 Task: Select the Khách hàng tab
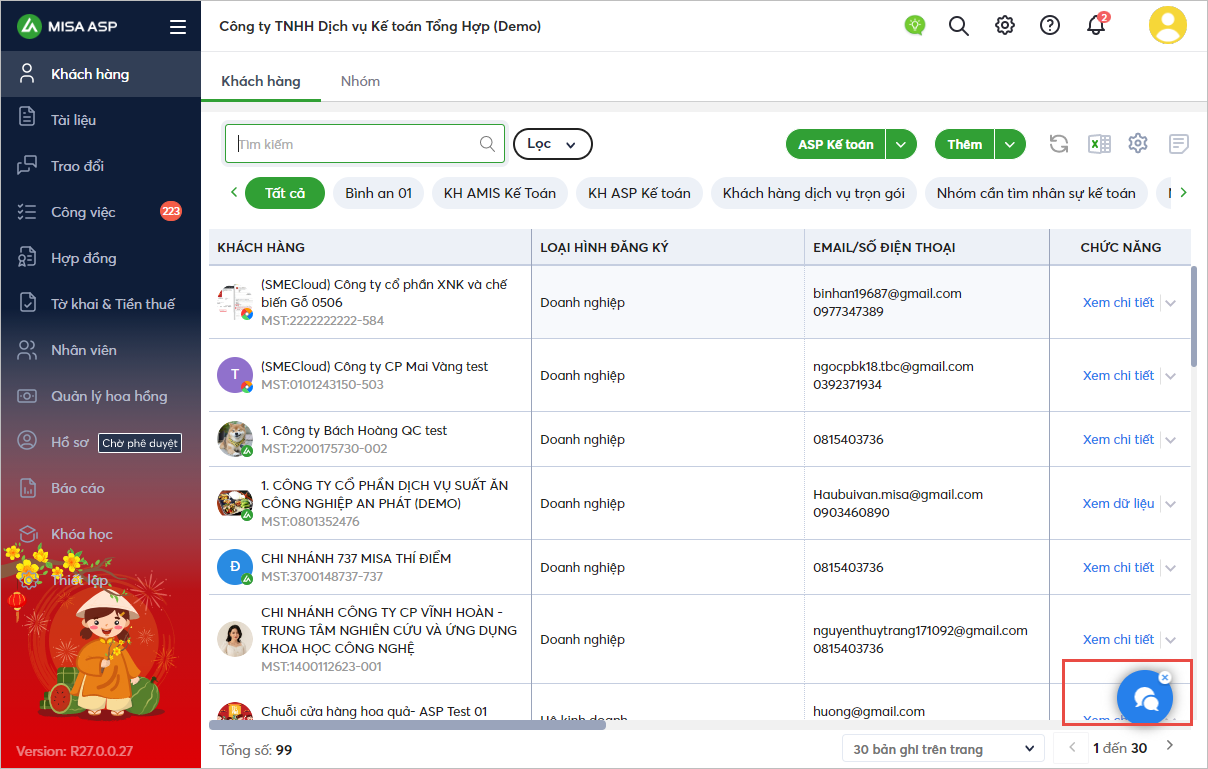point(261,81)
